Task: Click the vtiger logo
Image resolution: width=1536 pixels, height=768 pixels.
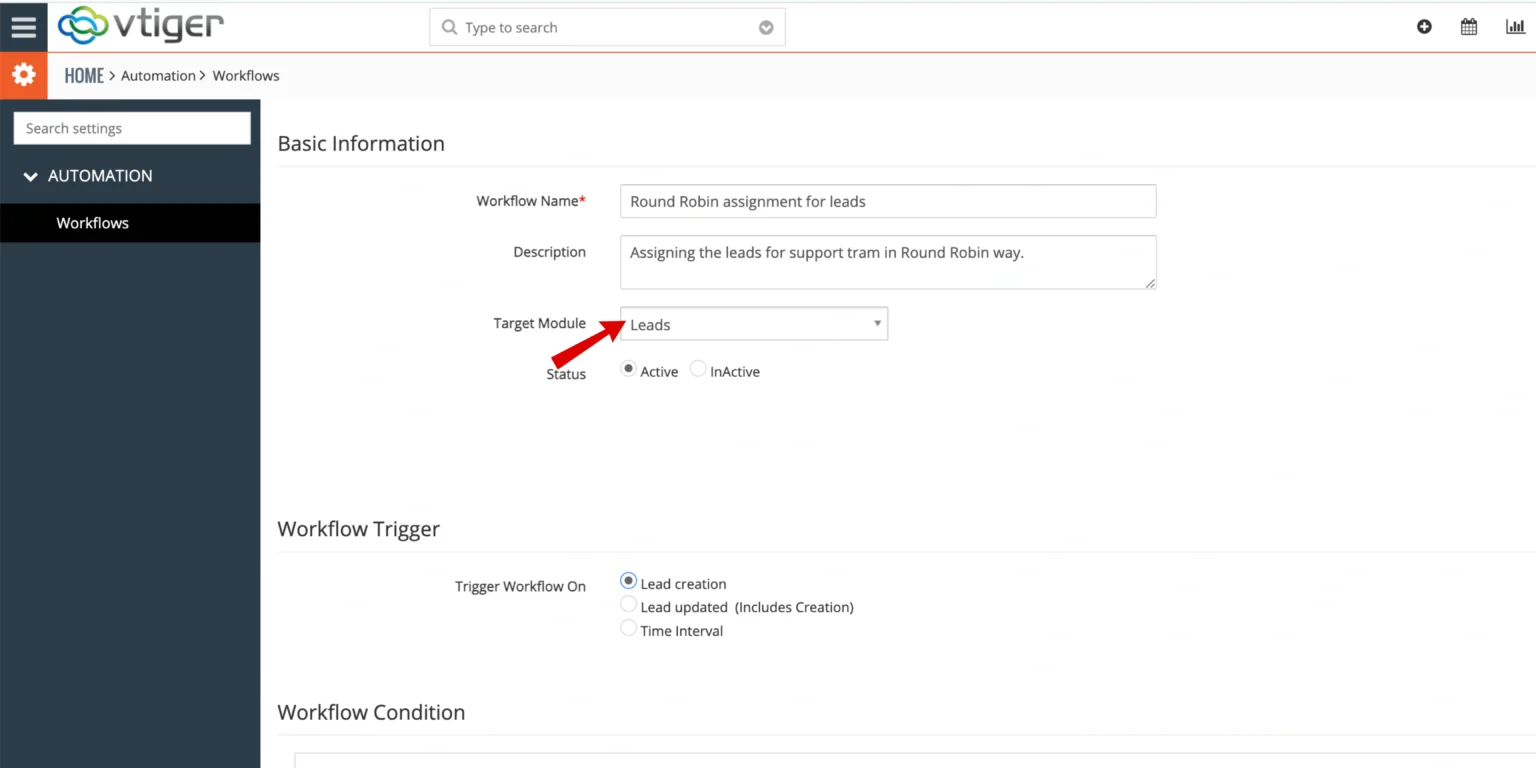Action: [140, 27]
